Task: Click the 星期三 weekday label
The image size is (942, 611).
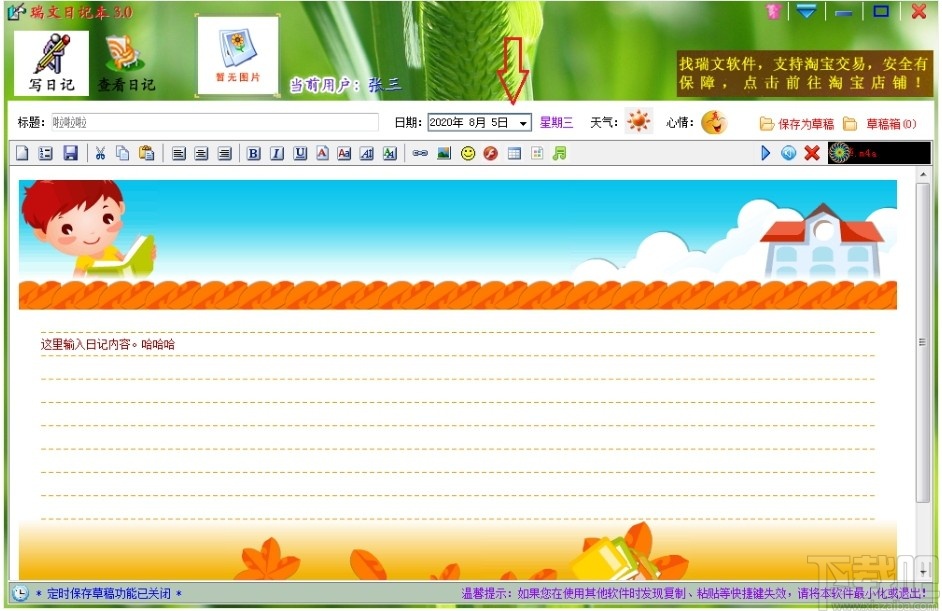Action: pyautogui.click(x=556, y=123)
